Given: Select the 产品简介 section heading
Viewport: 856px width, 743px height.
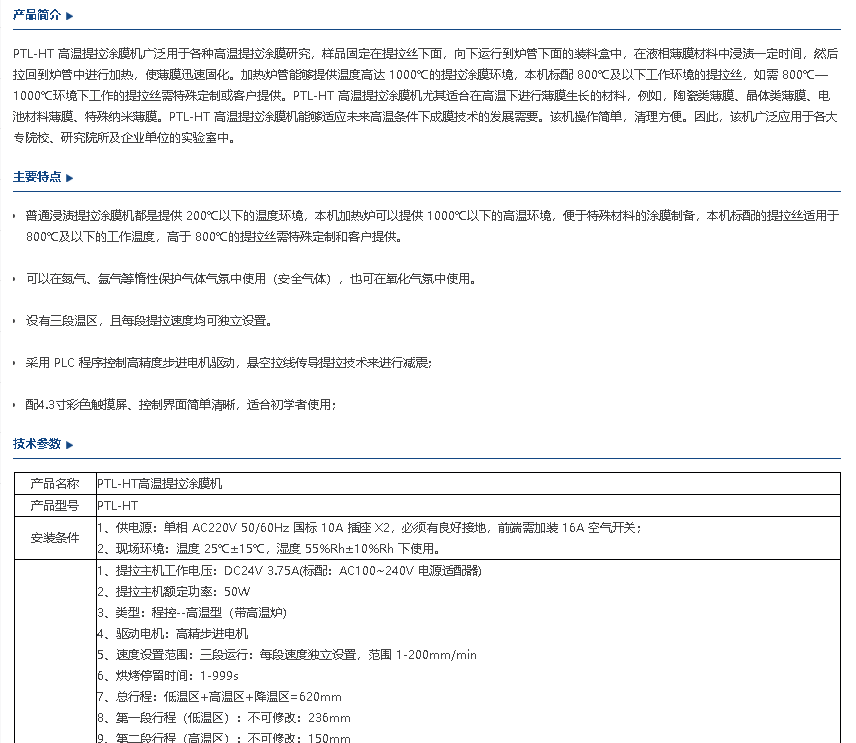Looking at the screenshot, I should pyautogui.click(x=37, y=16).
